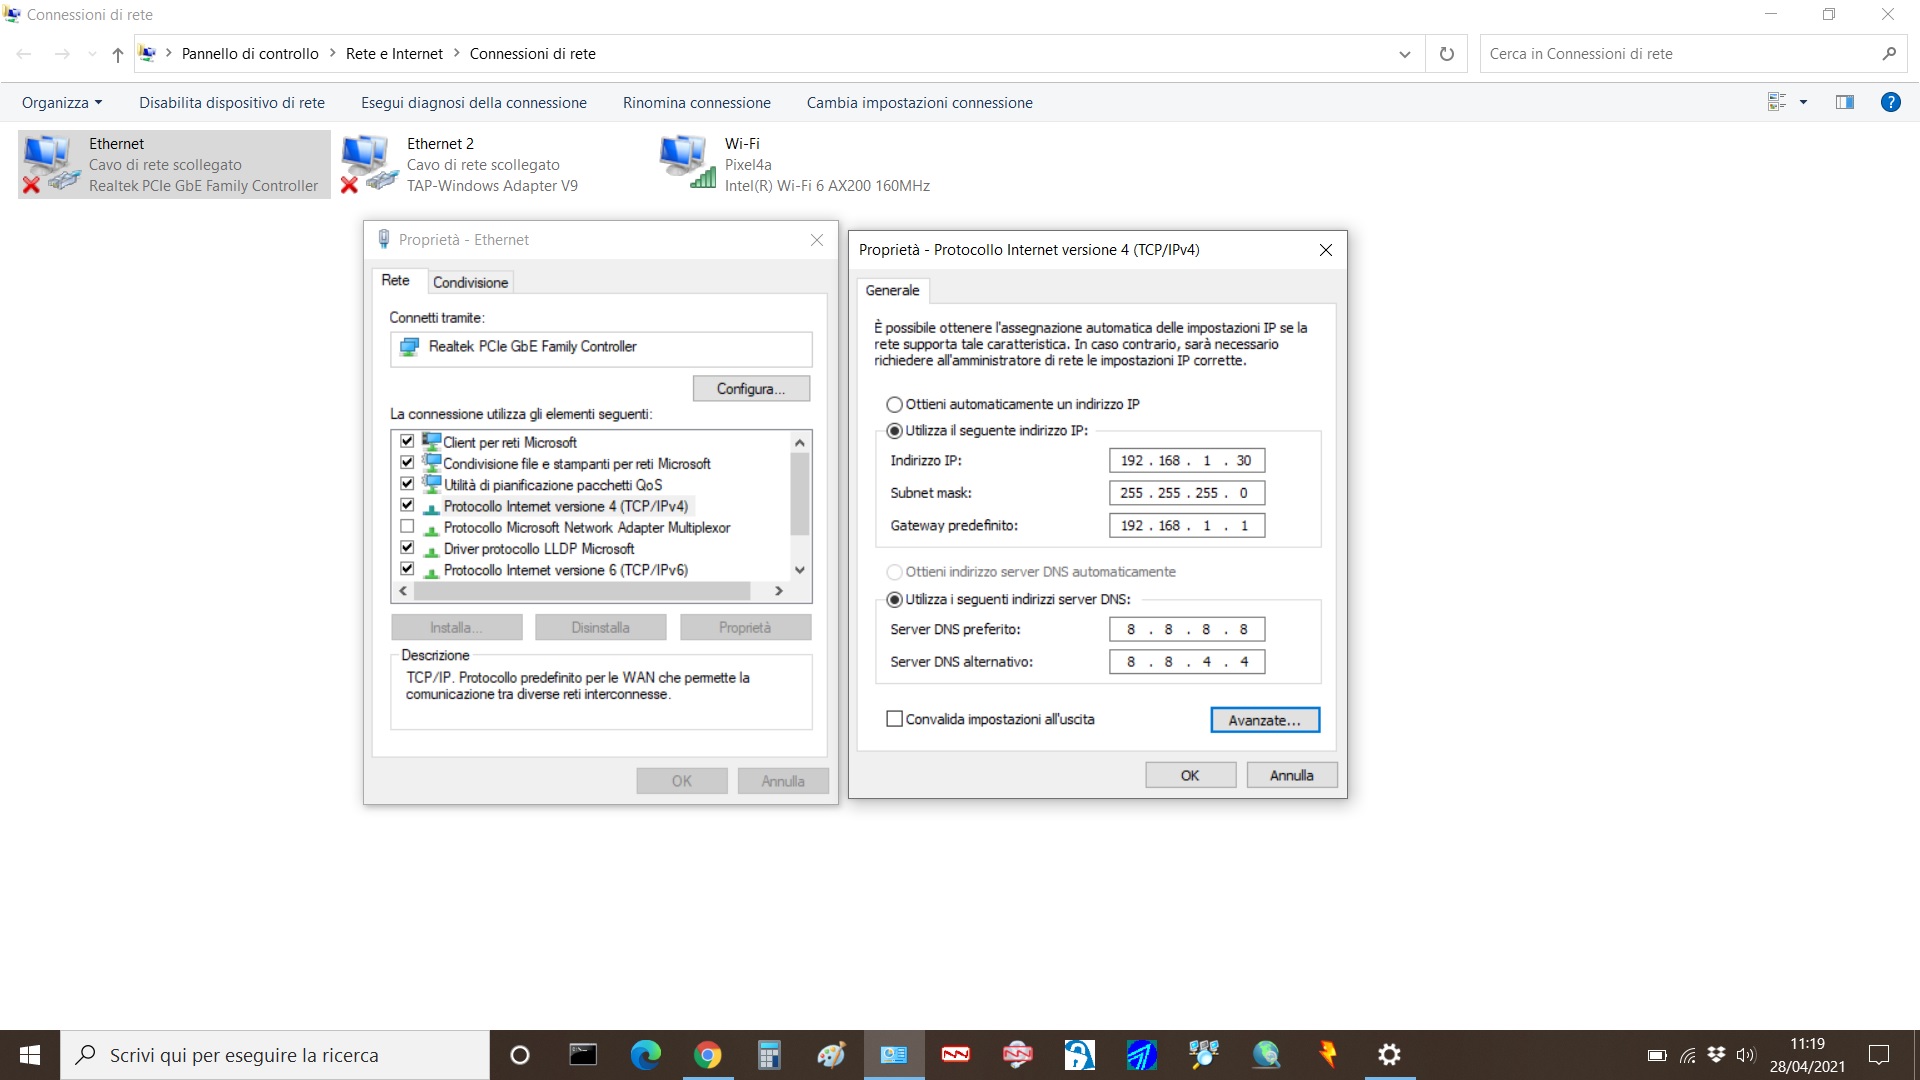Go up one folder level arrow
Screen dimensions: 1920x1080
[118, 54]
